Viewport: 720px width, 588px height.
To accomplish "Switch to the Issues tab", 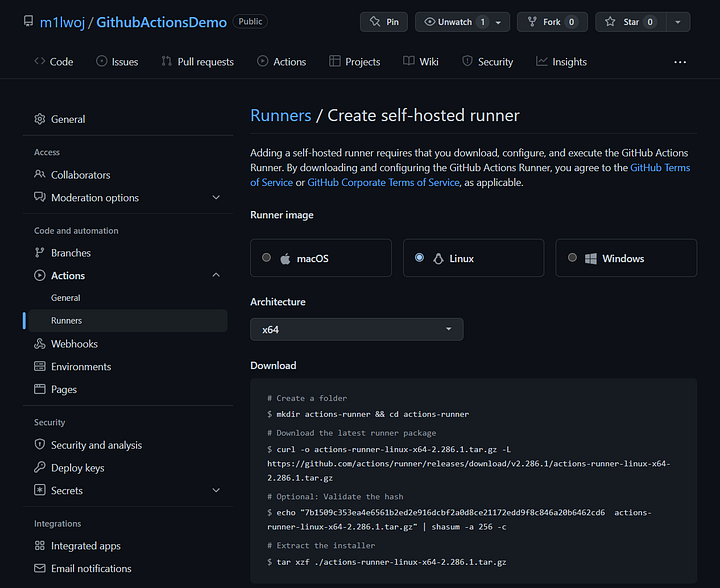I will coord(117,62).
